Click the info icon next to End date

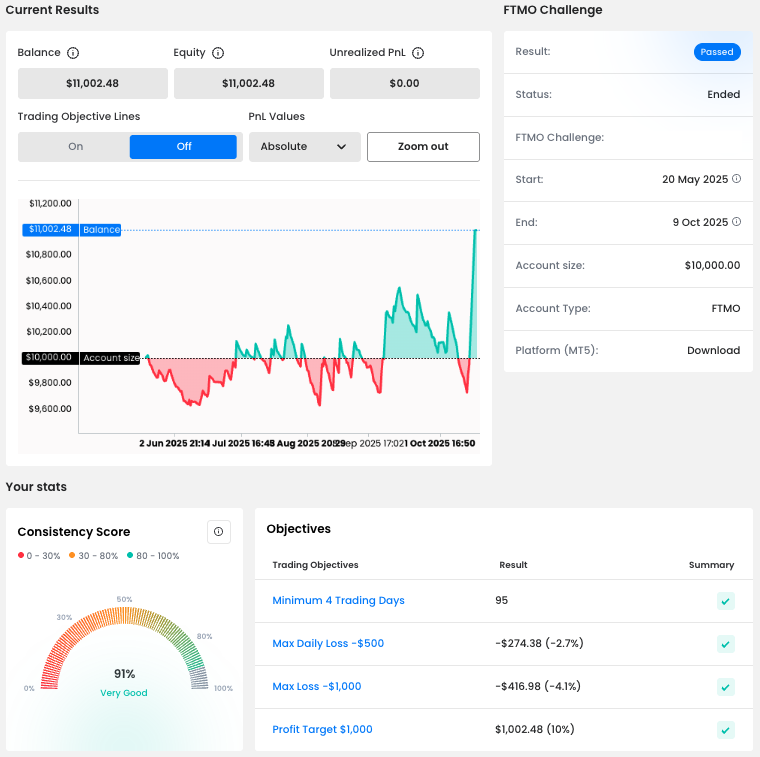[x=736, y=222]
